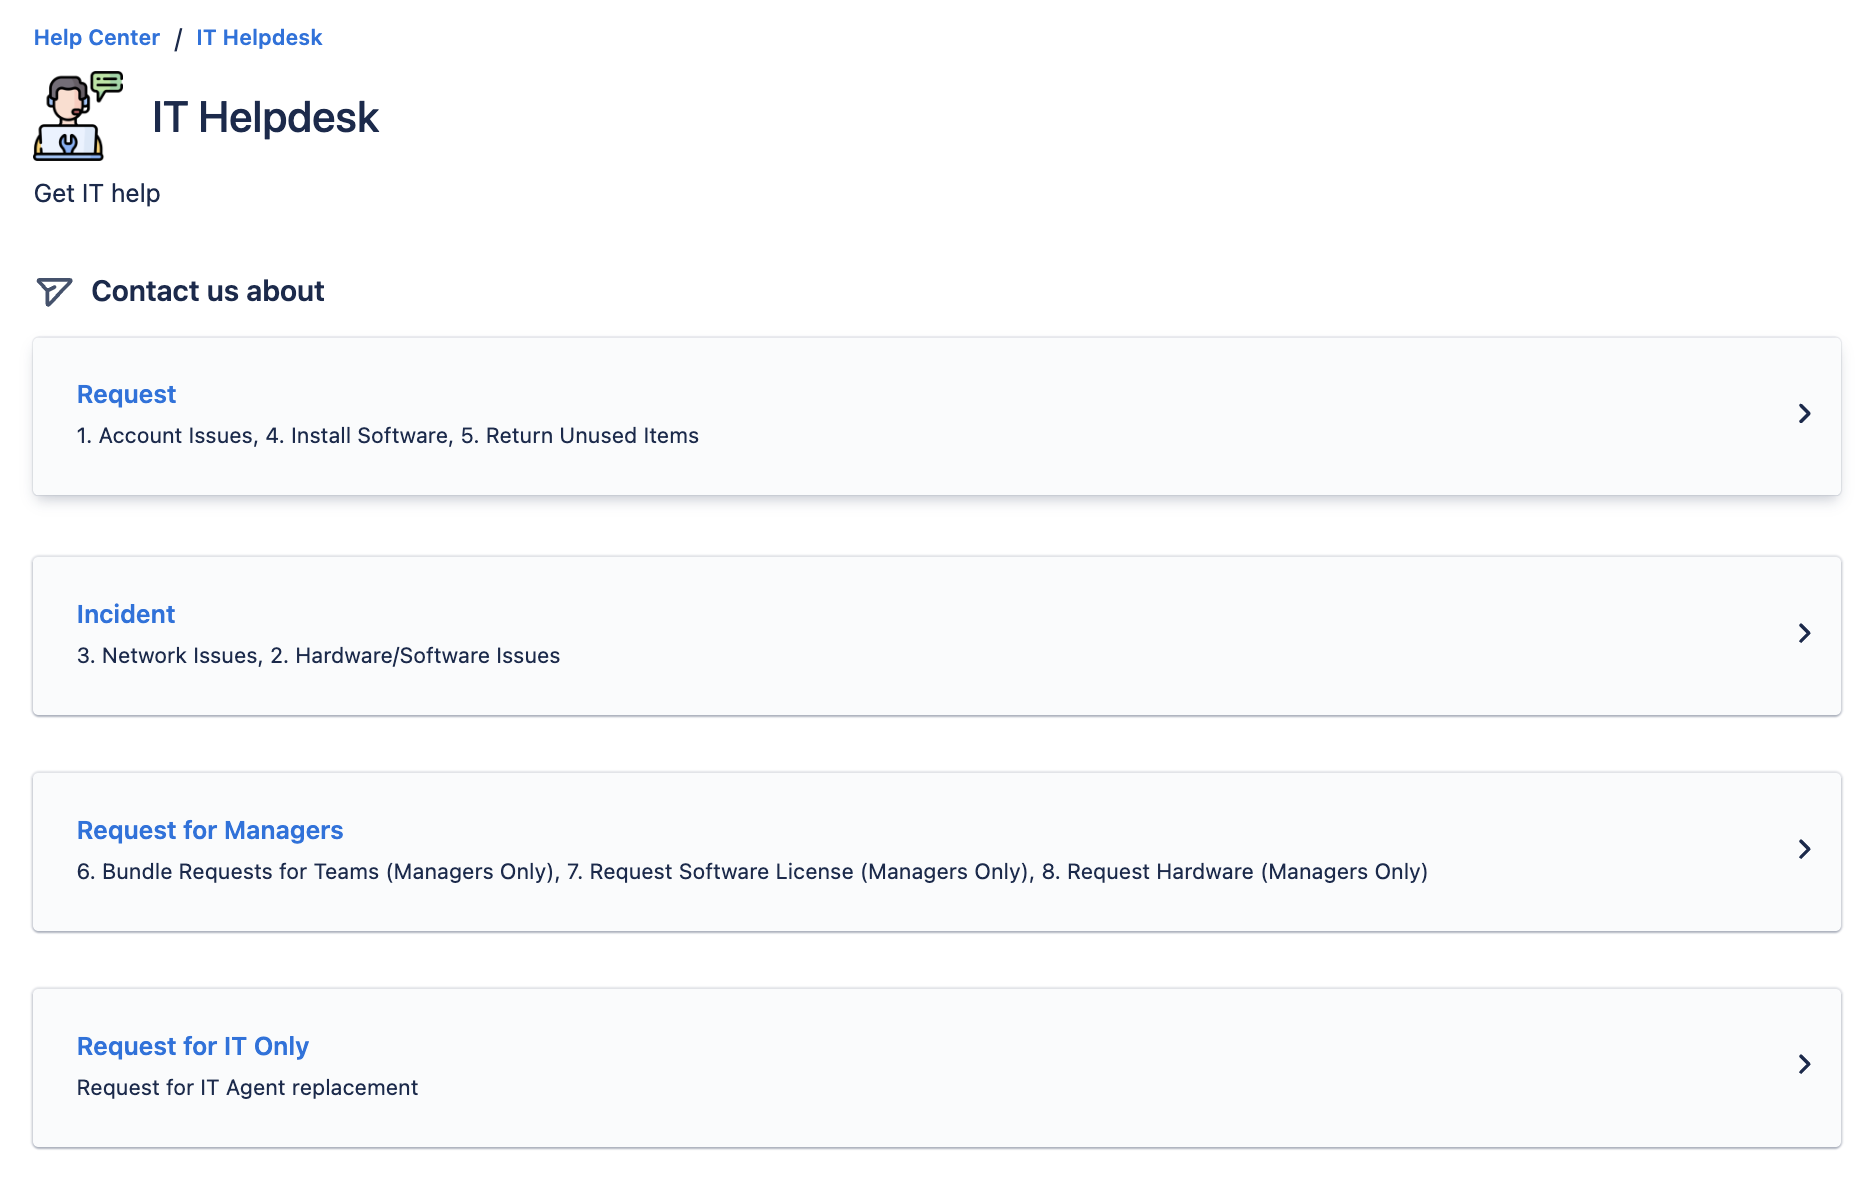Open the Request category link

click(126, 395)
